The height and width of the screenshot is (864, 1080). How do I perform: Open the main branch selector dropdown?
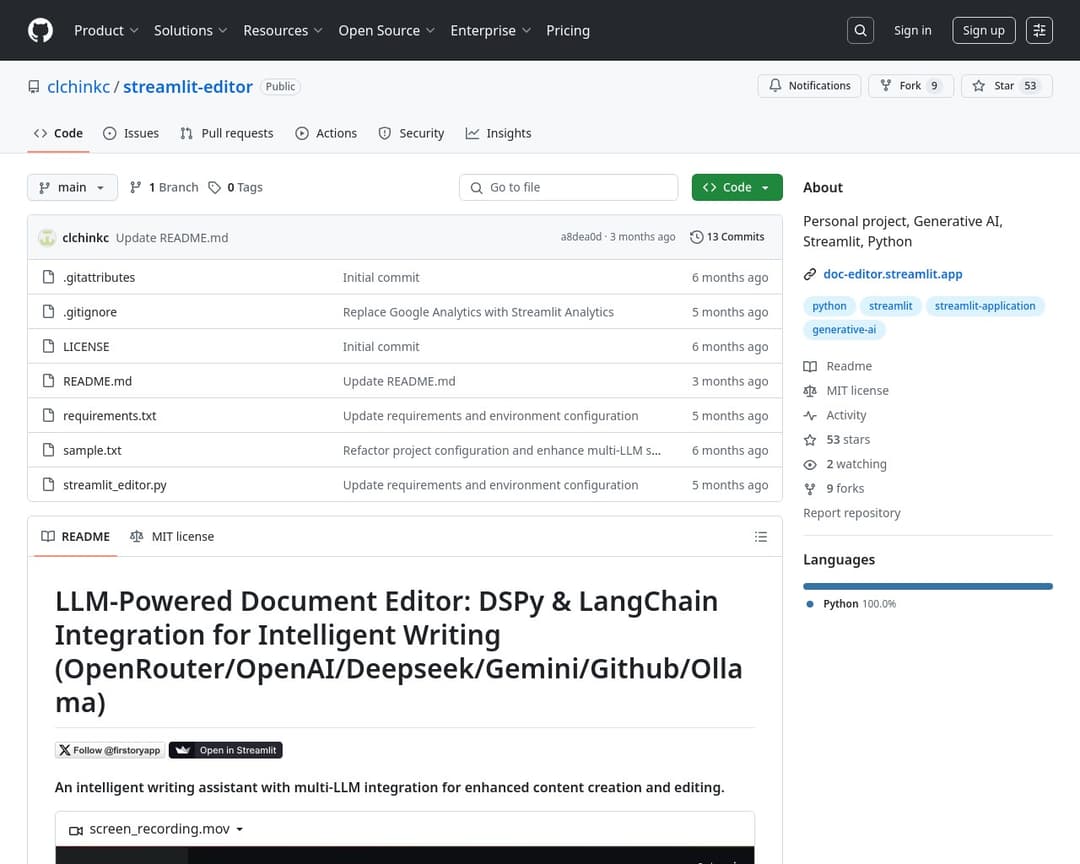[72, 187]
